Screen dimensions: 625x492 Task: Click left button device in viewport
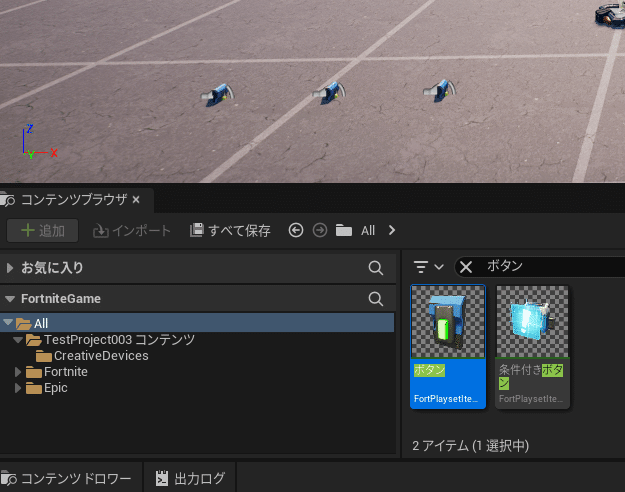coord(217,94)
